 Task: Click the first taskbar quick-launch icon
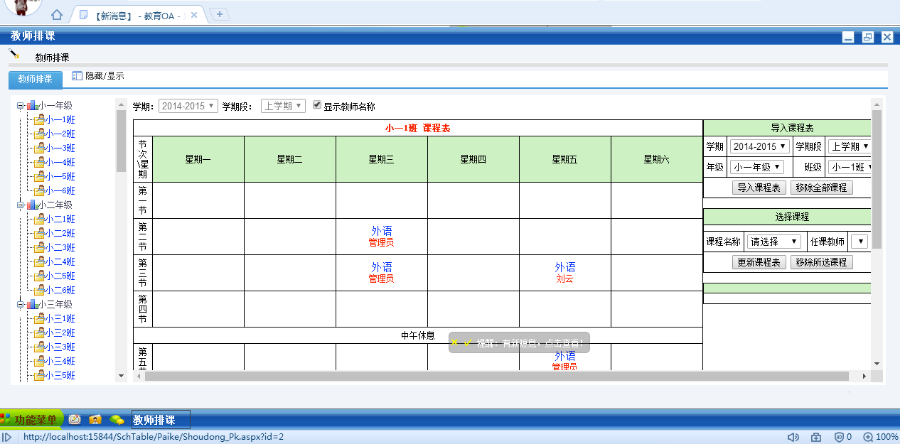pyautogui.click(x=75, y=419)
